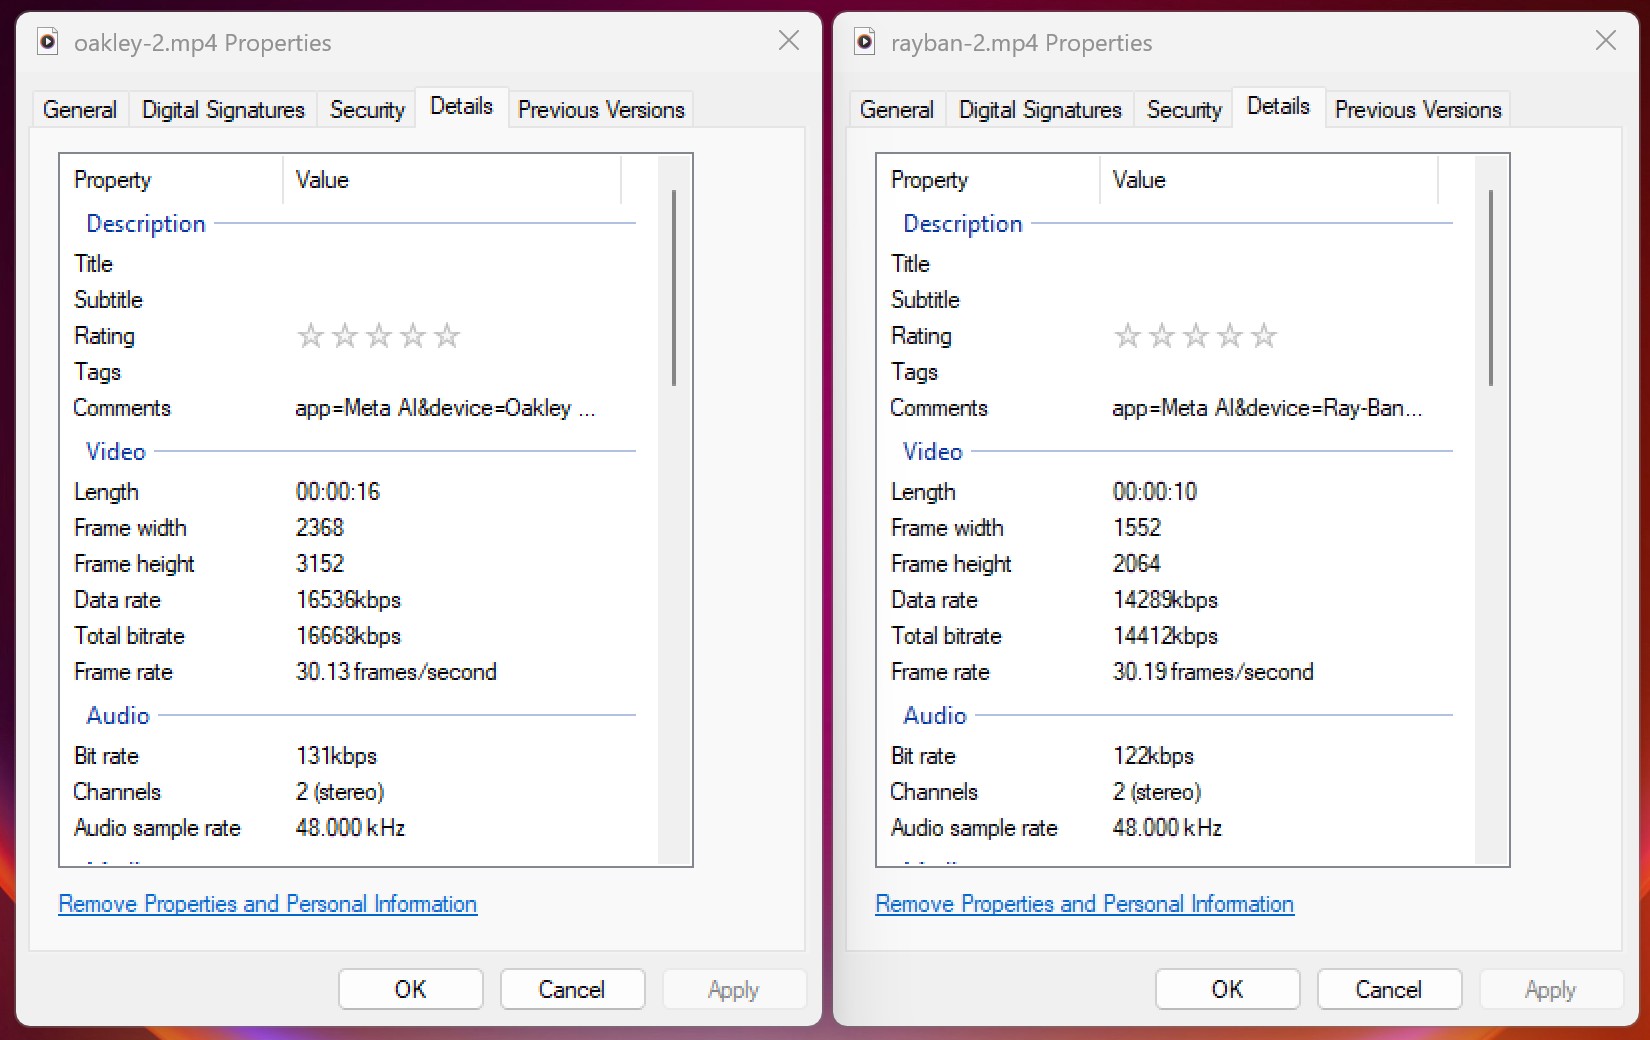This screenshot has height=1040, width=1650.
Task: Open General tab in oakley-2.mp4 Properties
Action: pyautogui.click(x=80, y=109)
